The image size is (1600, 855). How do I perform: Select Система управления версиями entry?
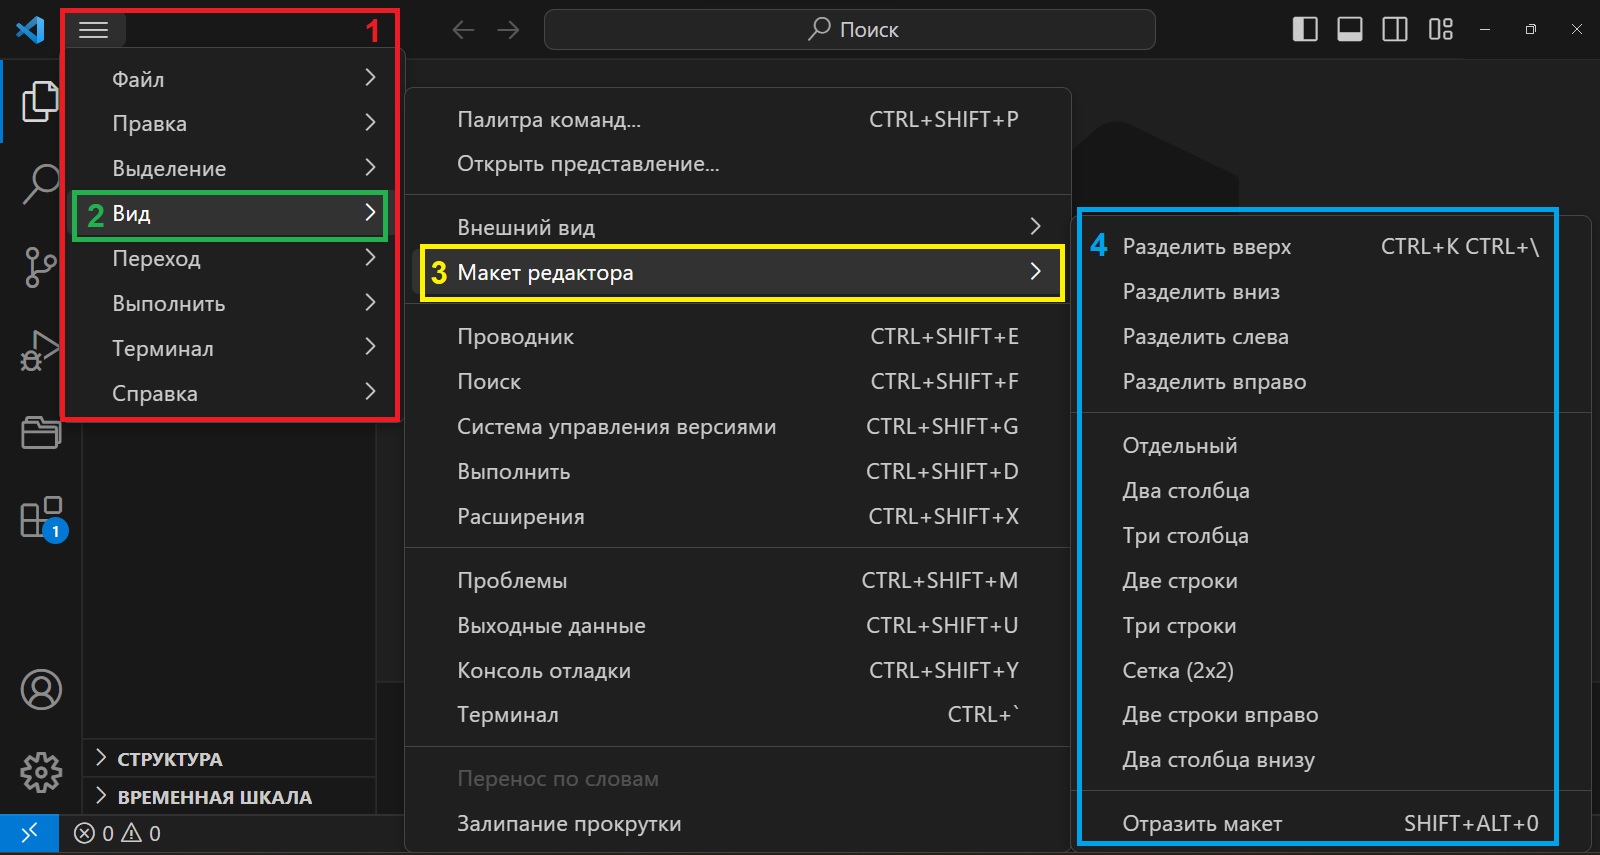click(738, 426)
